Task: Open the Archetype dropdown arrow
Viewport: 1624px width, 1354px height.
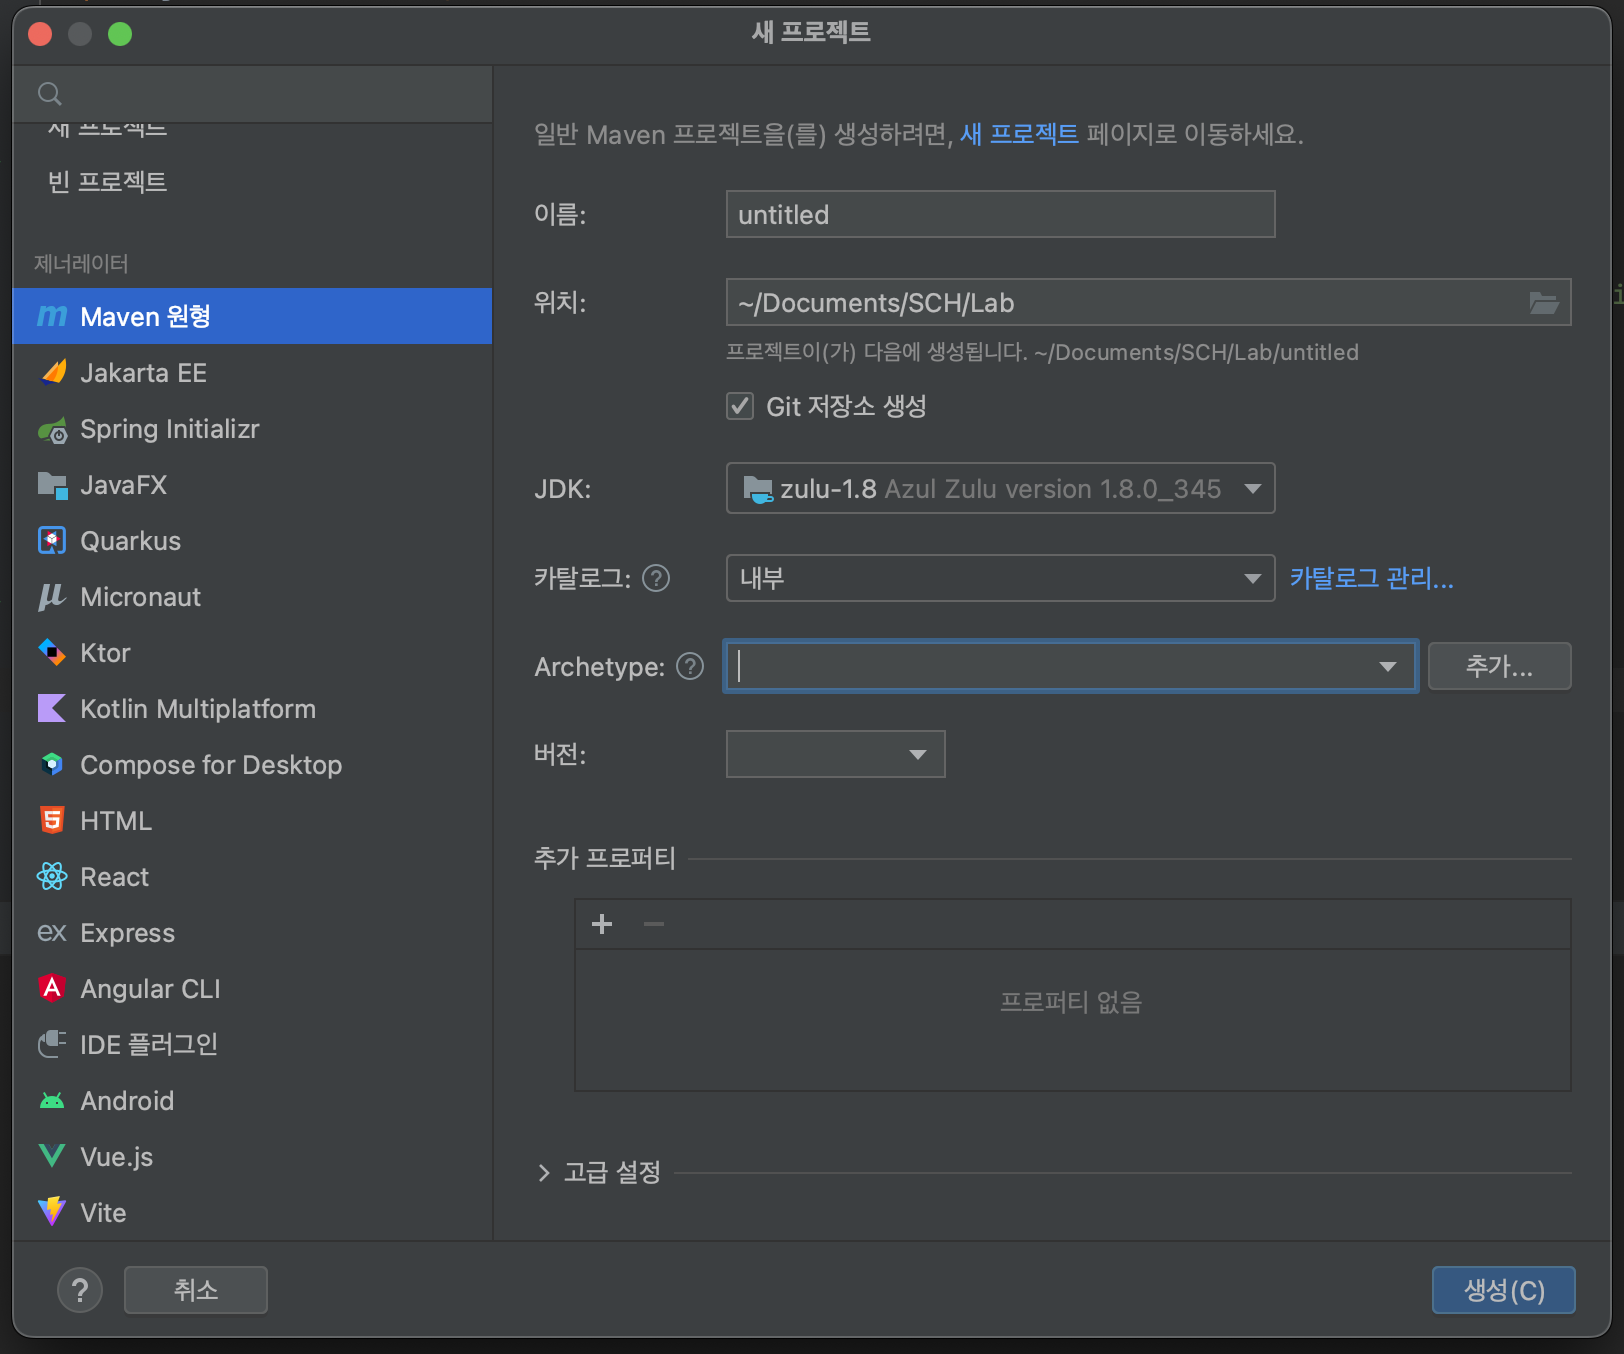Action: [1387, 666]
